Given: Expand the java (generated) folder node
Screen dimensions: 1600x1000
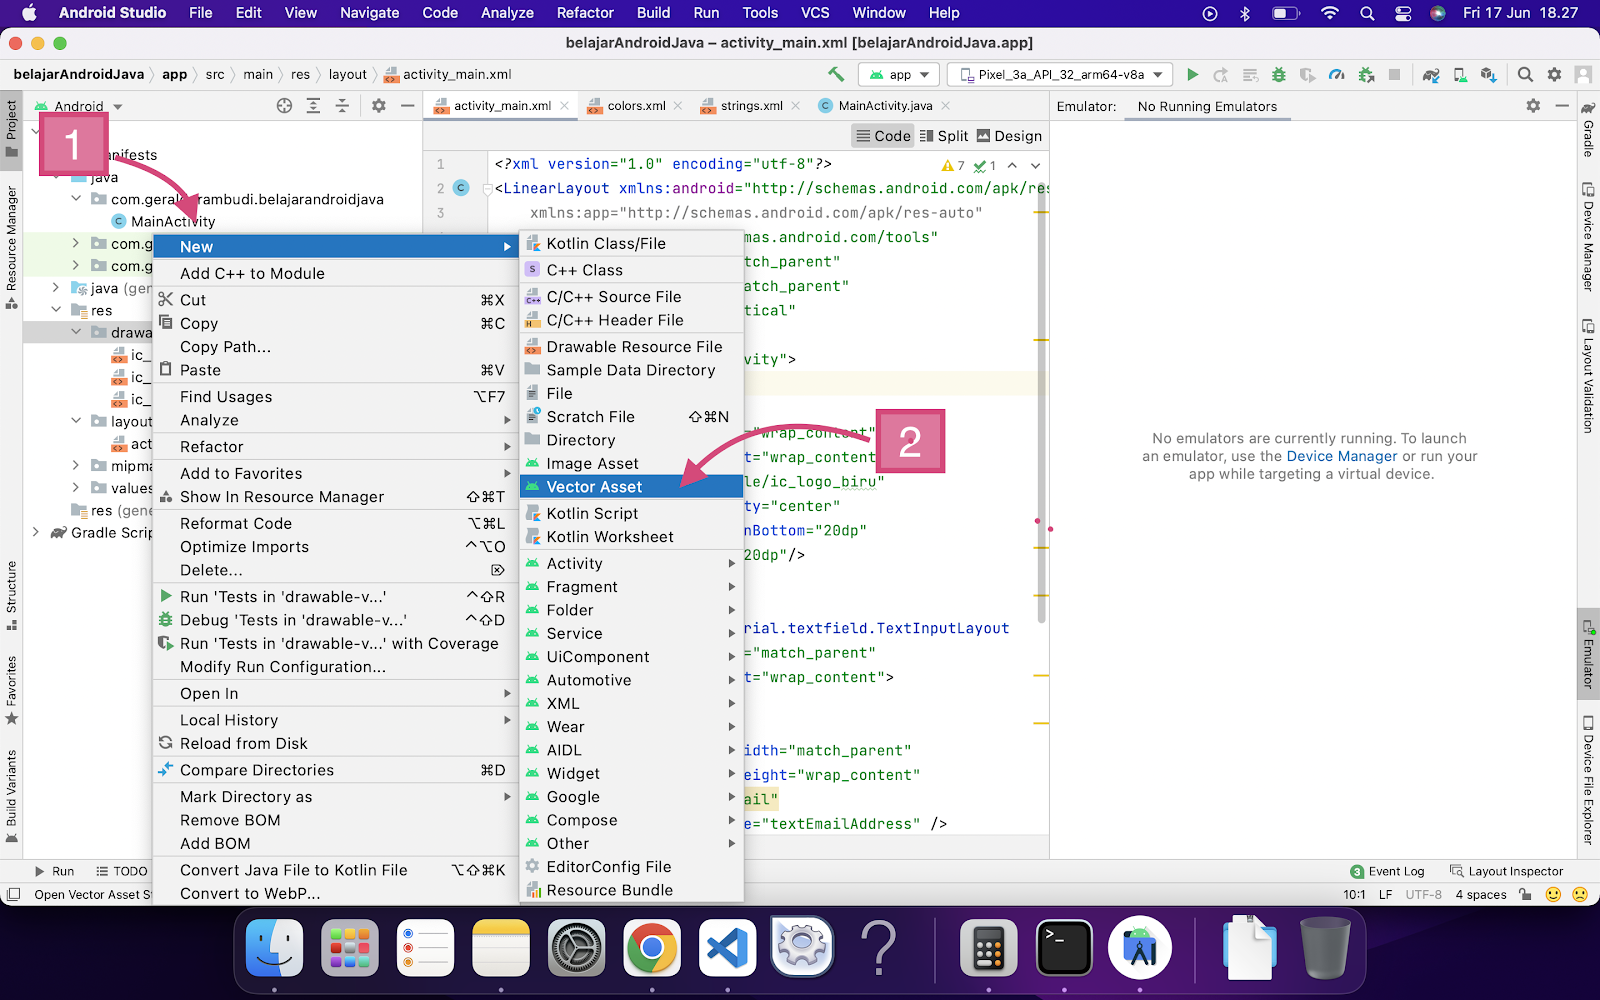Looking at the screenshot, I should click(x=56, y=288).
